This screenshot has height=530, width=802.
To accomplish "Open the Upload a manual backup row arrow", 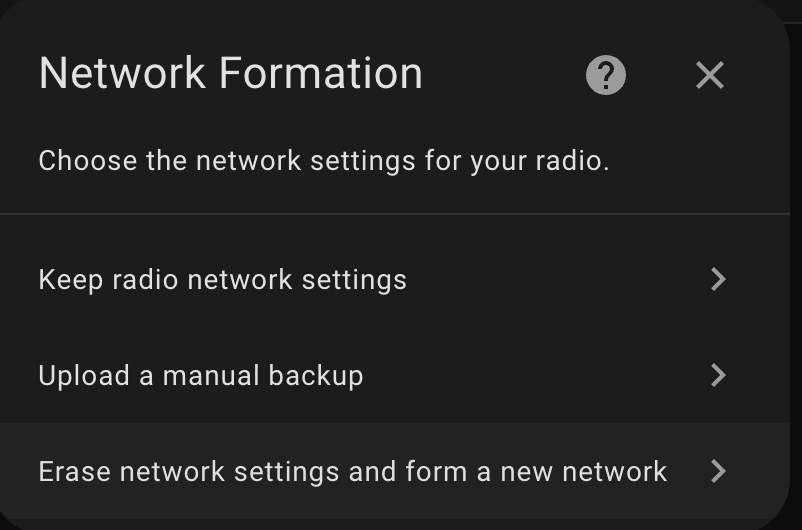I will click(719, 375).
